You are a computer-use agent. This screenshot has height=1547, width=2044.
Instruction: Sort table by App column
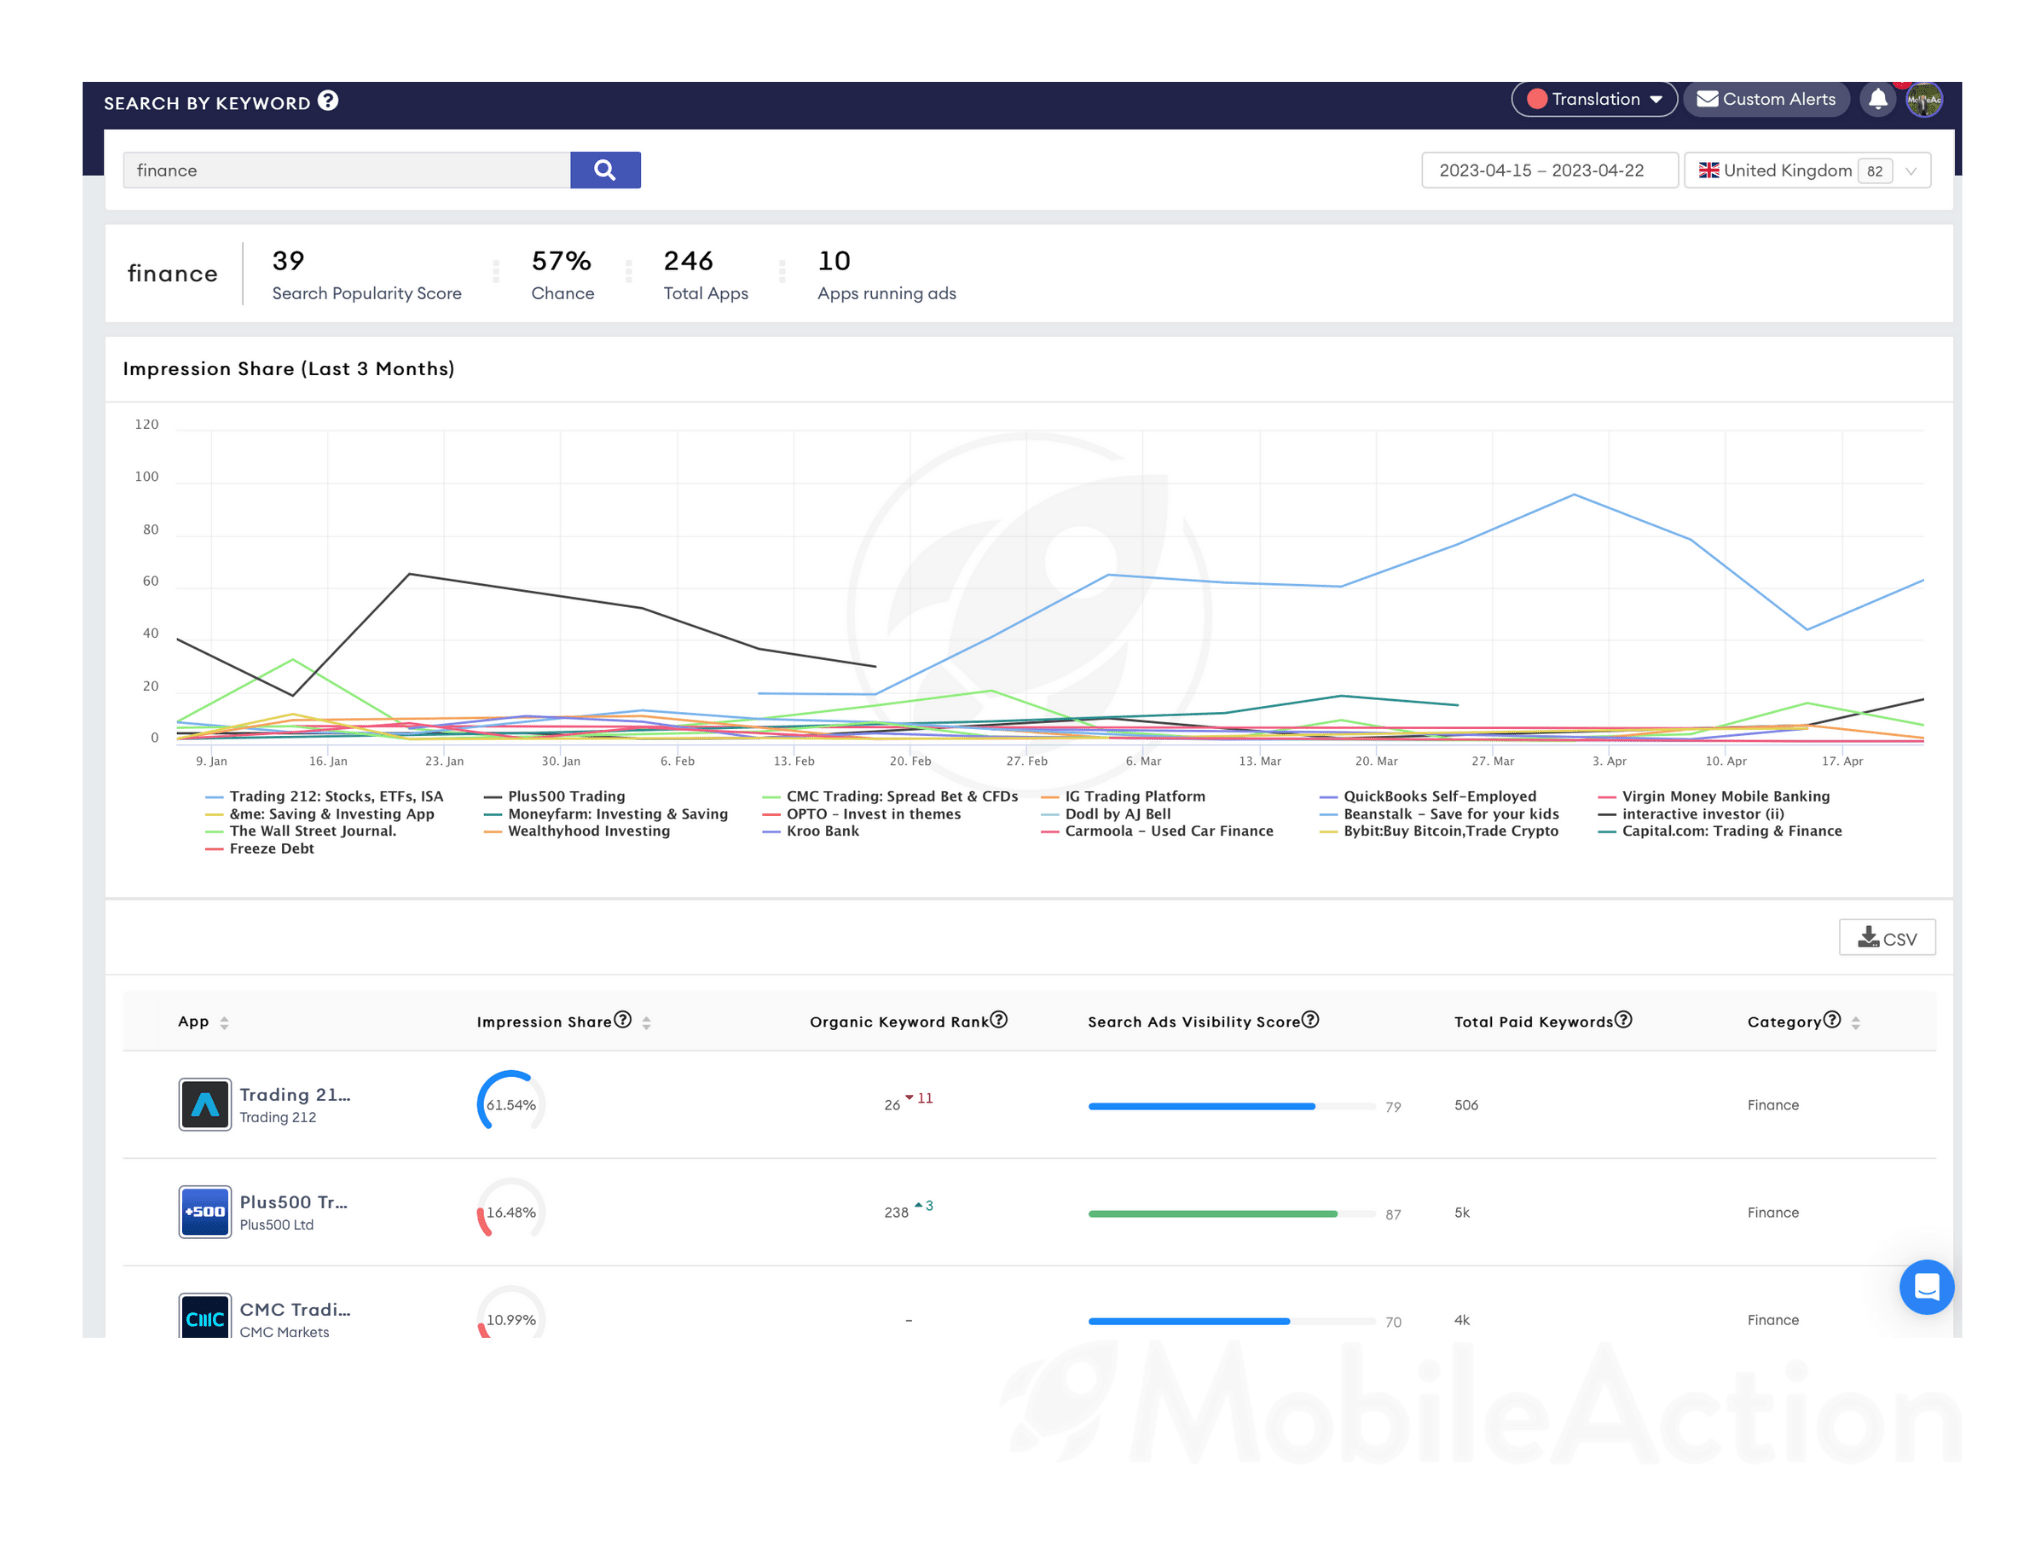coord(224,1022)
